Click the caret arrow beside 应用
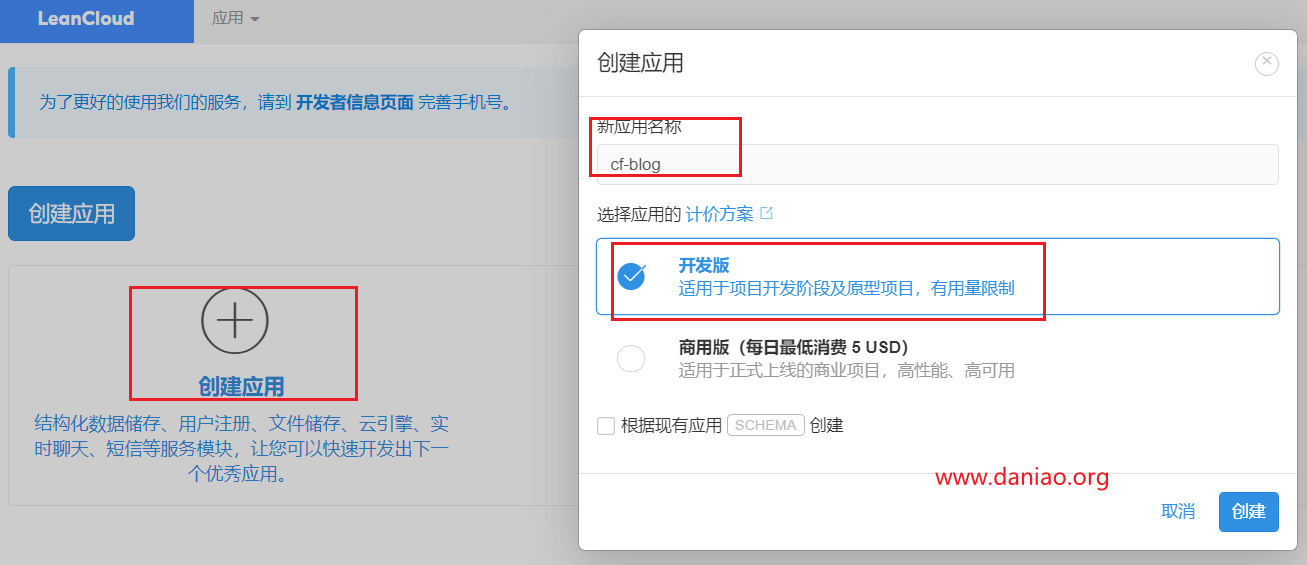1307x565 pixels. click(255, 20)
